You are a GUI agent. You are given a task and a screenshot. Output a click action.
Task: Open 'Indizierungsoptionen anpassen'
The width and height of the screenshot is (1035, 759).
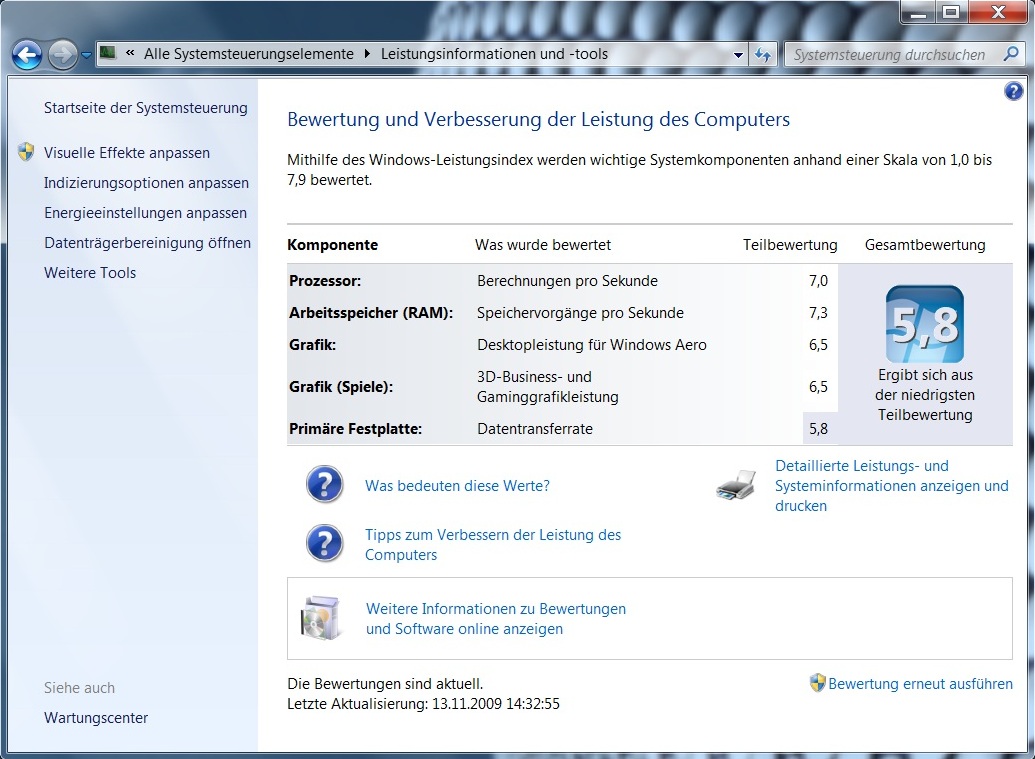(x=147, y=183)
